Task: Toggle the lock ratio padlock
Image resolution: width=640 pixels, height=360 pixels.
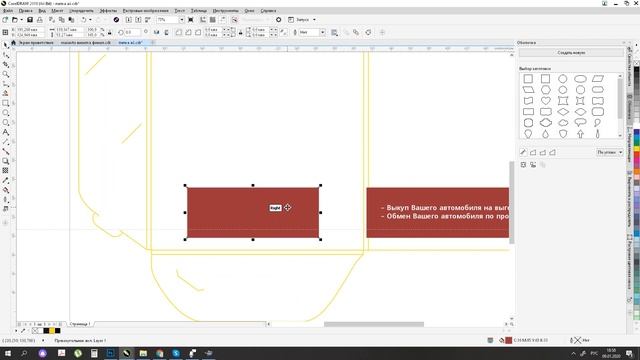Action: click(x=109, y=32)
